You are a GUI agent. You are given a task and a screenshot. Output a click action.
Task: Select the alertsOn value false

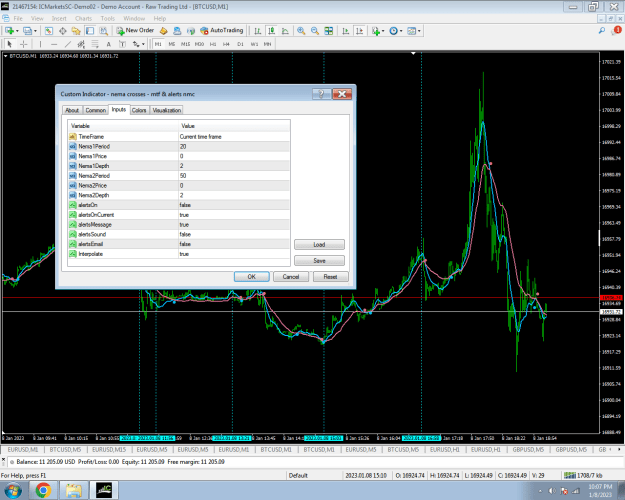click(234, 205)
